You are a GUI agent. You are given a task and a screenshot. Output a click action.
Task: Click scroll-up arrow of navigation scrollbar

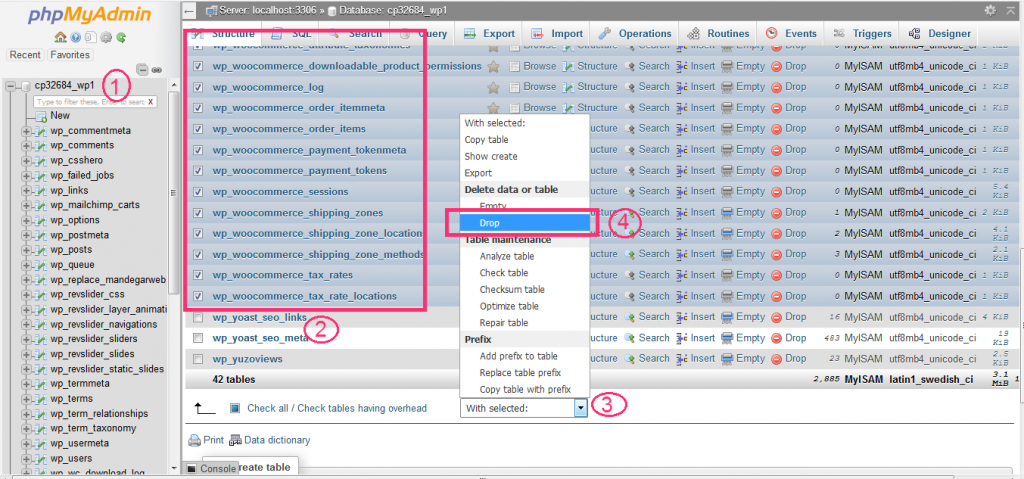click(x=174, y=84)
